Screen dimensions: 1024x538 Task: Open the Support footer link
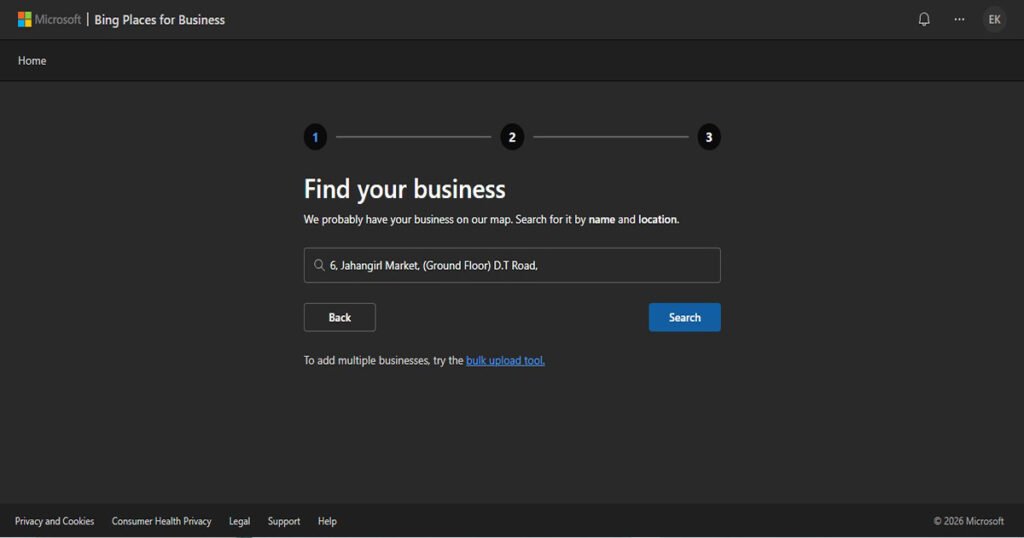coord(284,521)
